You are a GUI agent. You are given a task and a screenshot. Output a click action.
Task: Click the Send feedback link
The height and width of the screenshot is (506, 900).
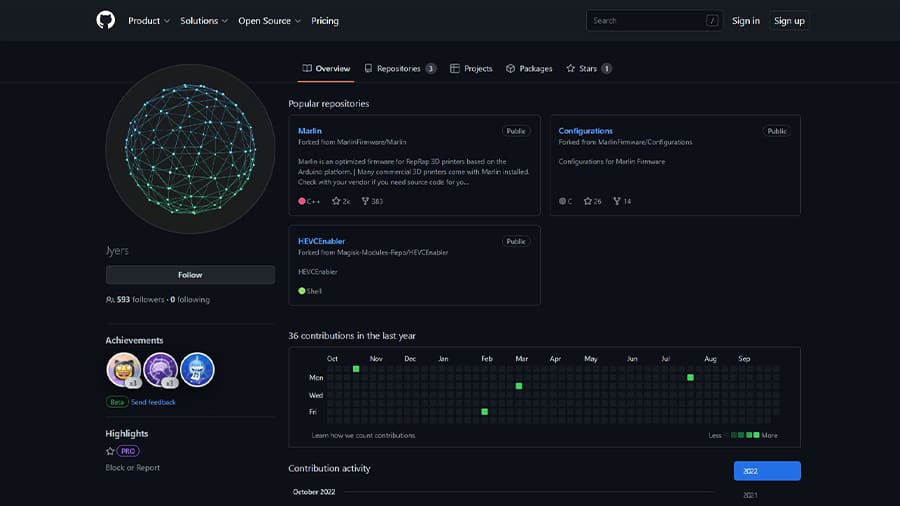pyautogui.click(x=153, y=402)
